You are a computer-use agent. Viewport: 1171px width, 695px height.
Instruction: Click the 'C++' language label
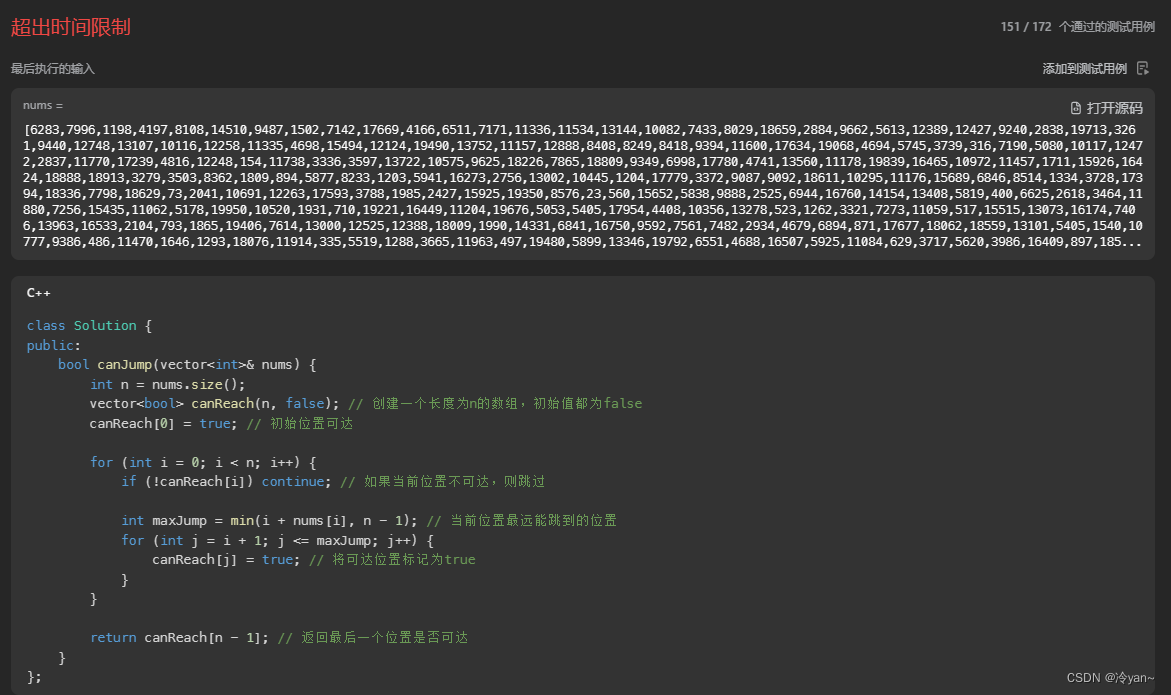point(39,293)
